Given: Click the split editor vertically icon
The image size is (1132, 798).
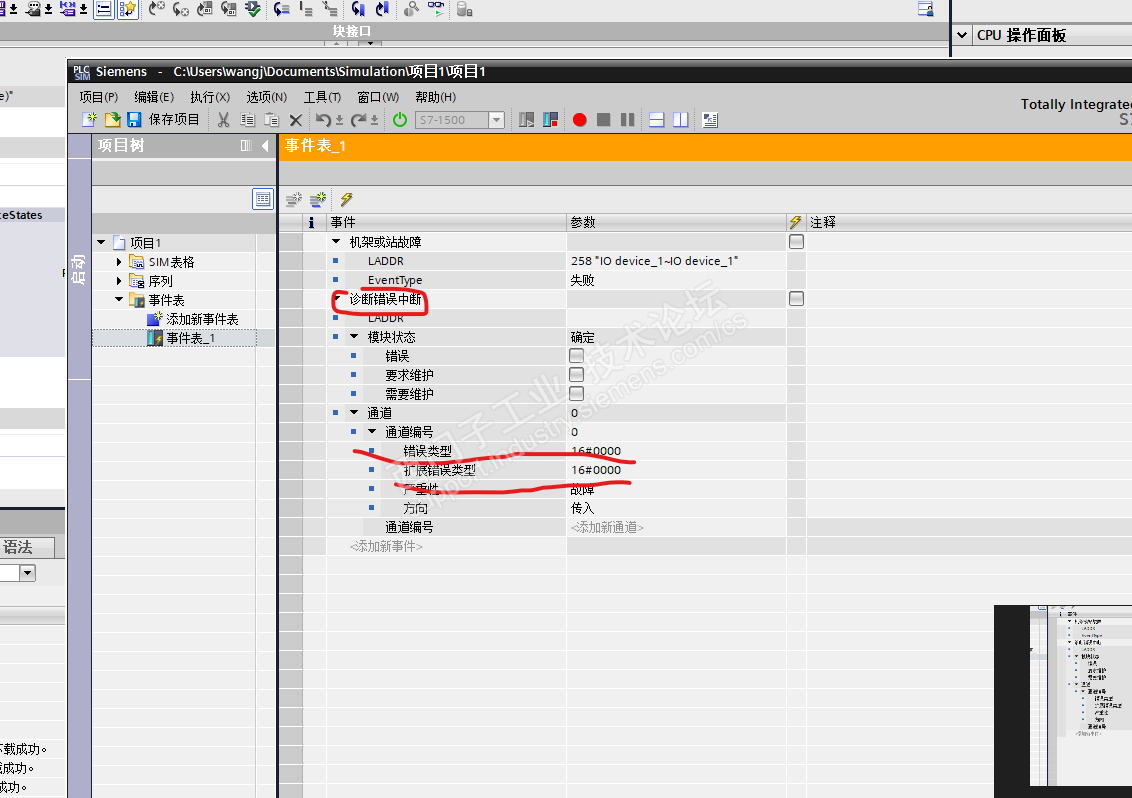Looking at the screenshot, I should [x=680, y=120].
